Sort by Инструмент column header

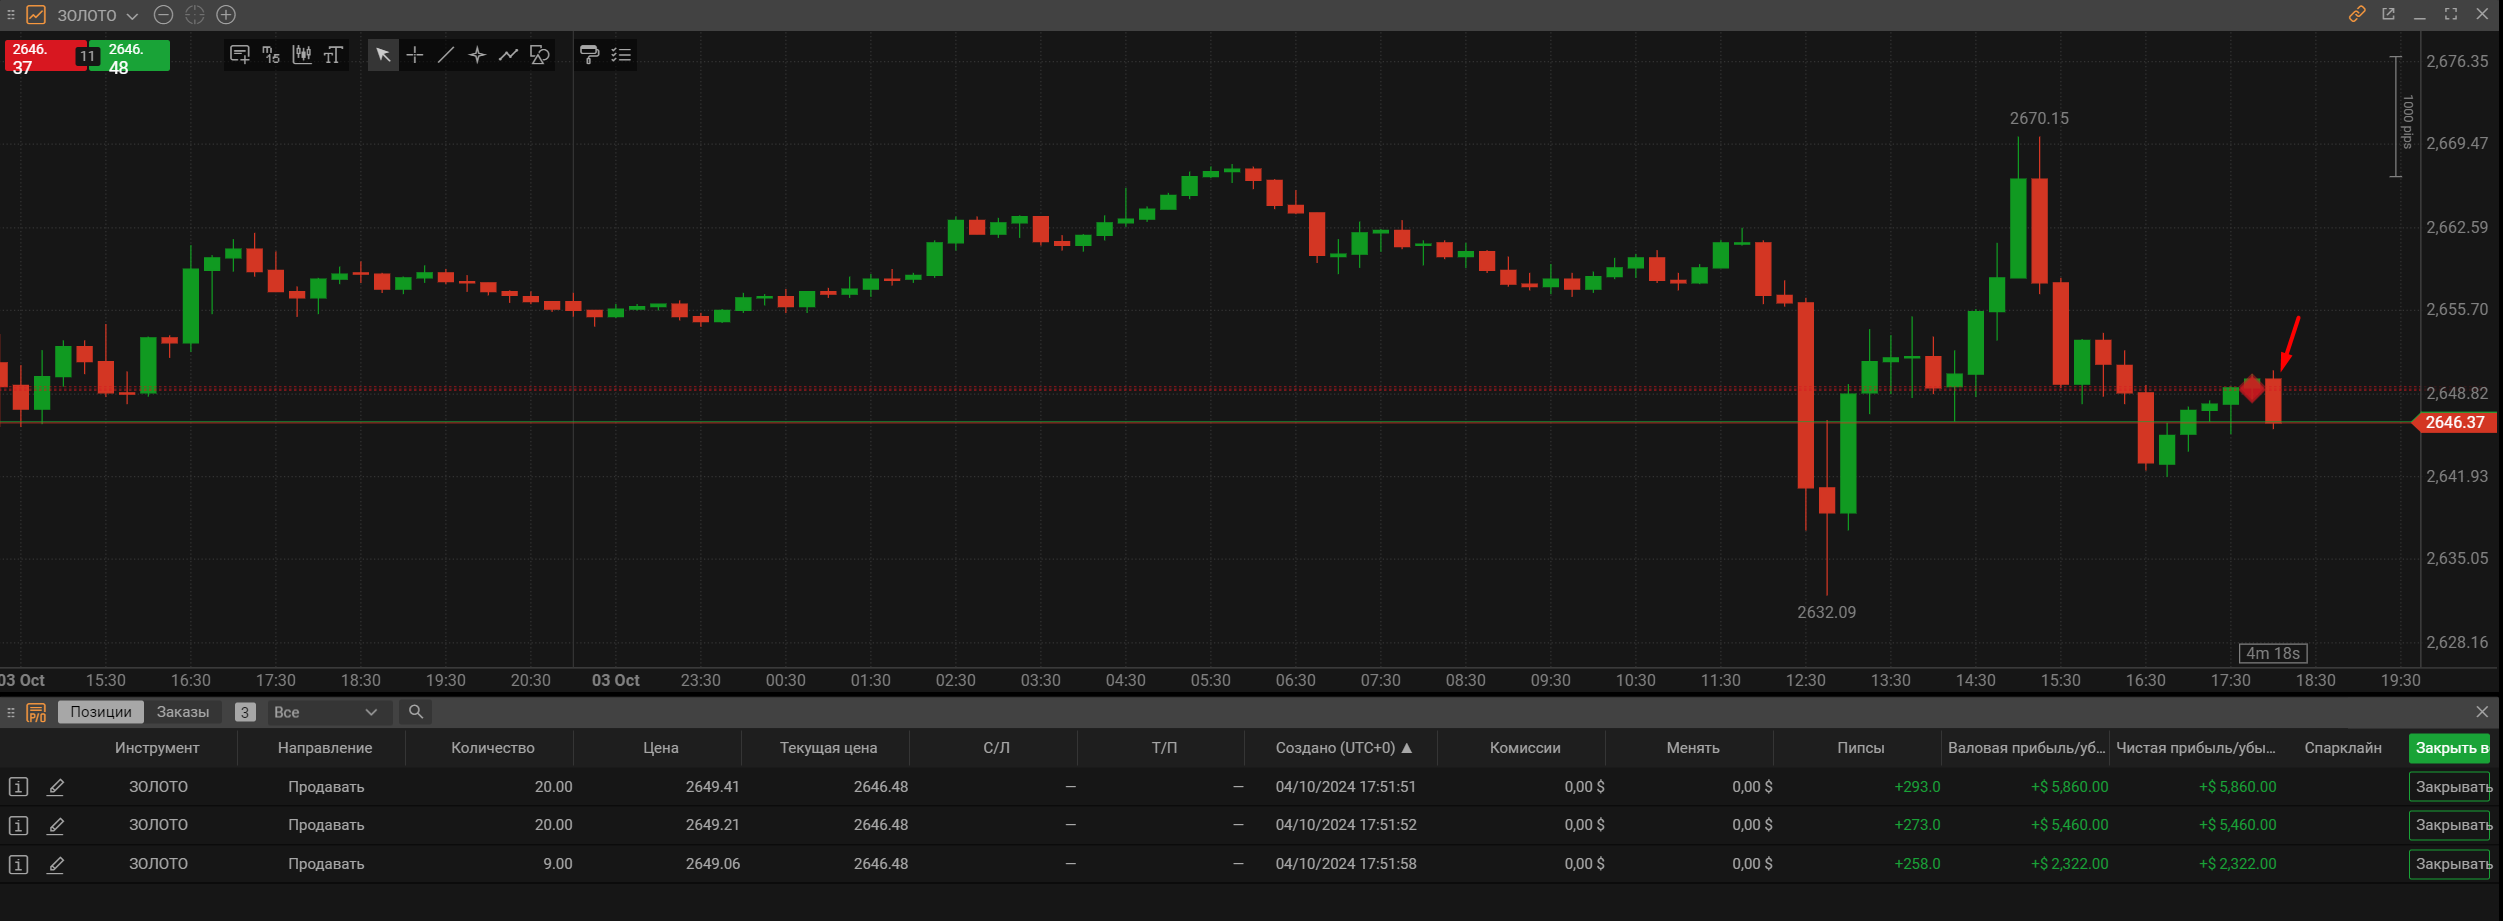(x=157, y=748)
